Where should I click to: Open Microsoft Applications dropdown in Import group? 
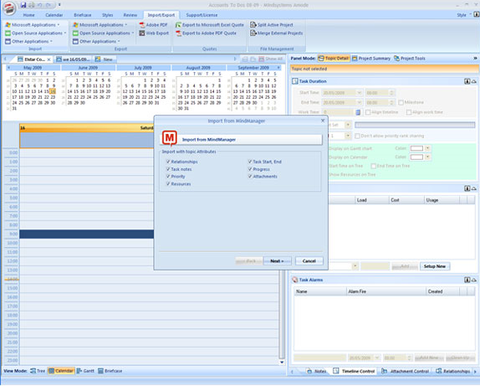coord(32,25)
